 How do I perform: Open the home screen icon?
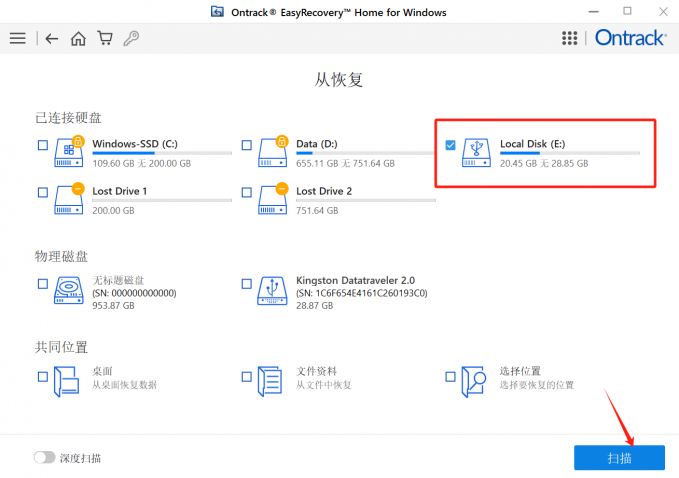coord(78,39)
